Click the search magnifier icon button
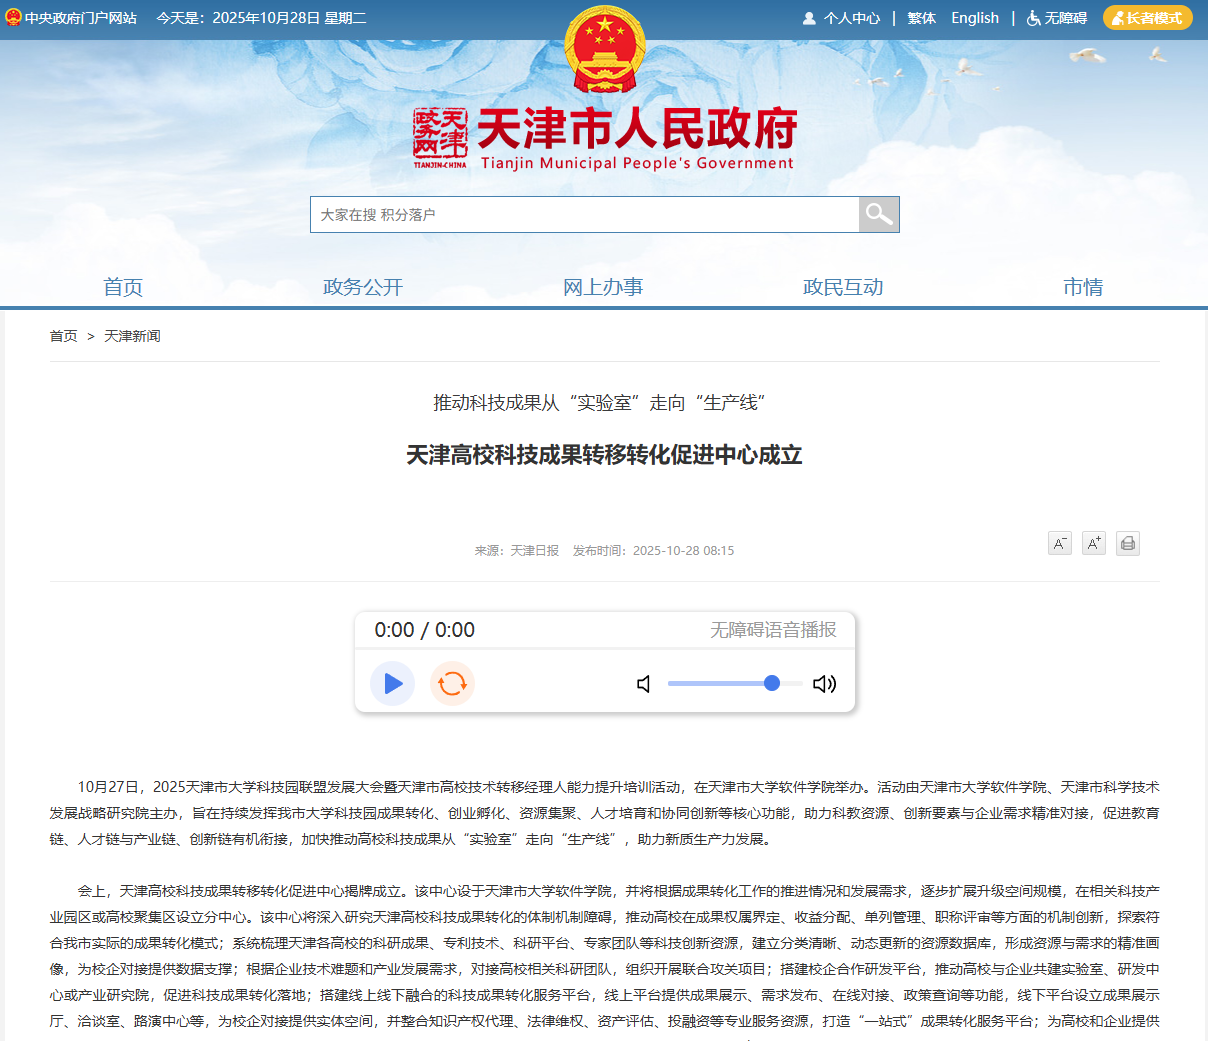1208x1041 pixels. 879,214
